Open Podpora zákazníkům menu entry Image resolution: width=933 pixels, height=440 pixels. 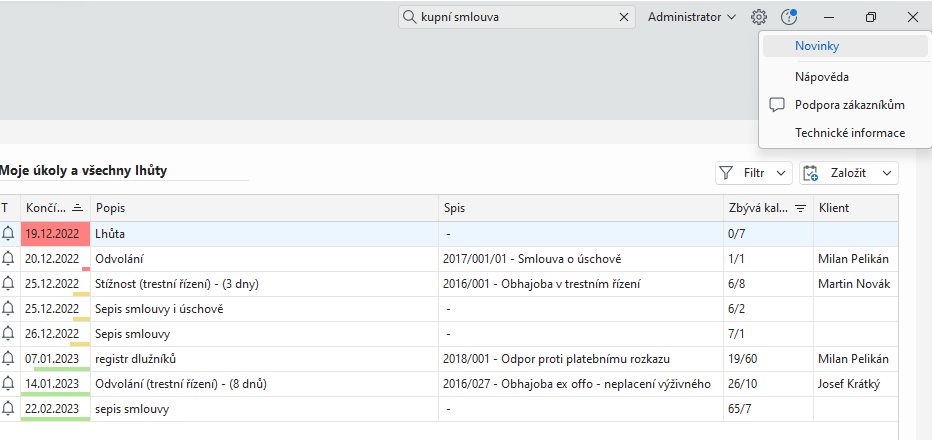click(x=849, y=105)
